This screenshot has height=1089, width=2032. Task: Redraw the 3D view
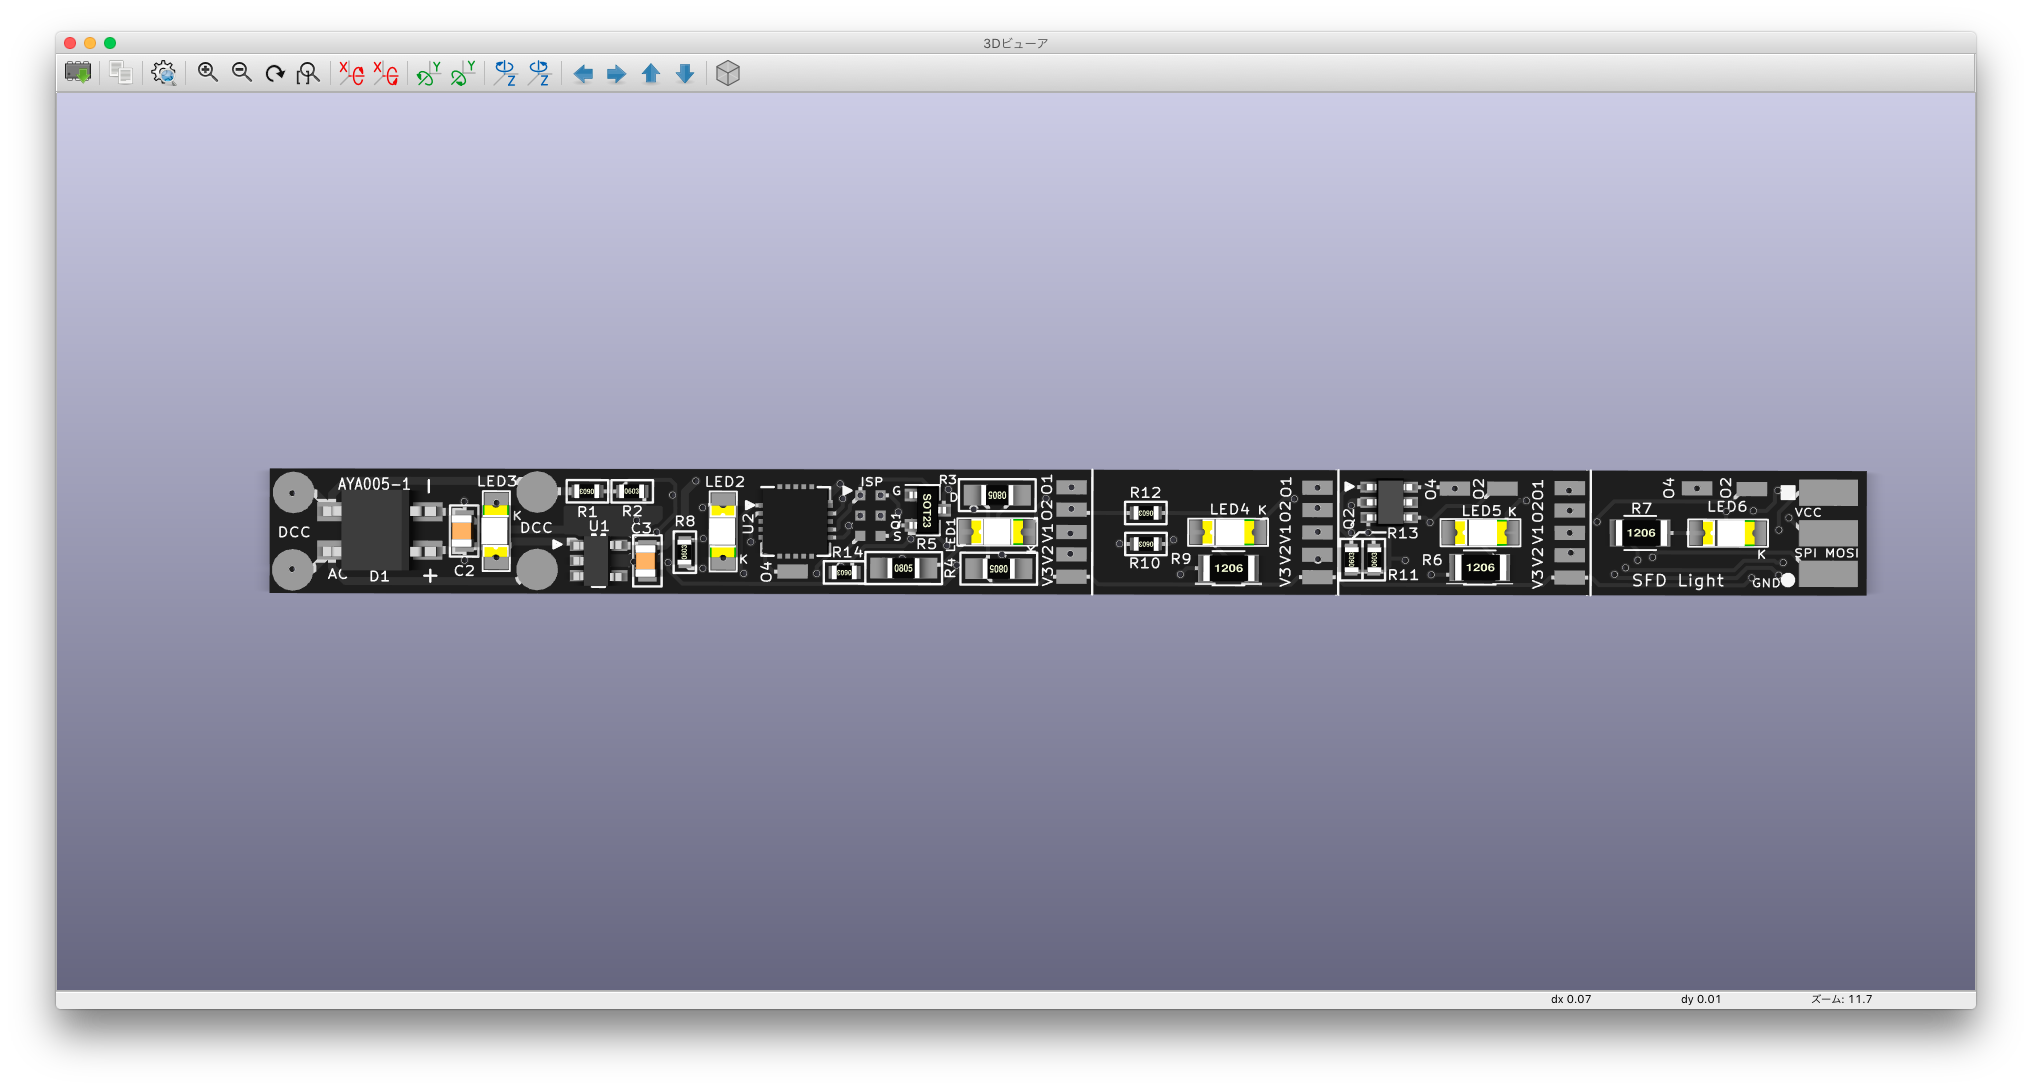[x=275, y=73]
